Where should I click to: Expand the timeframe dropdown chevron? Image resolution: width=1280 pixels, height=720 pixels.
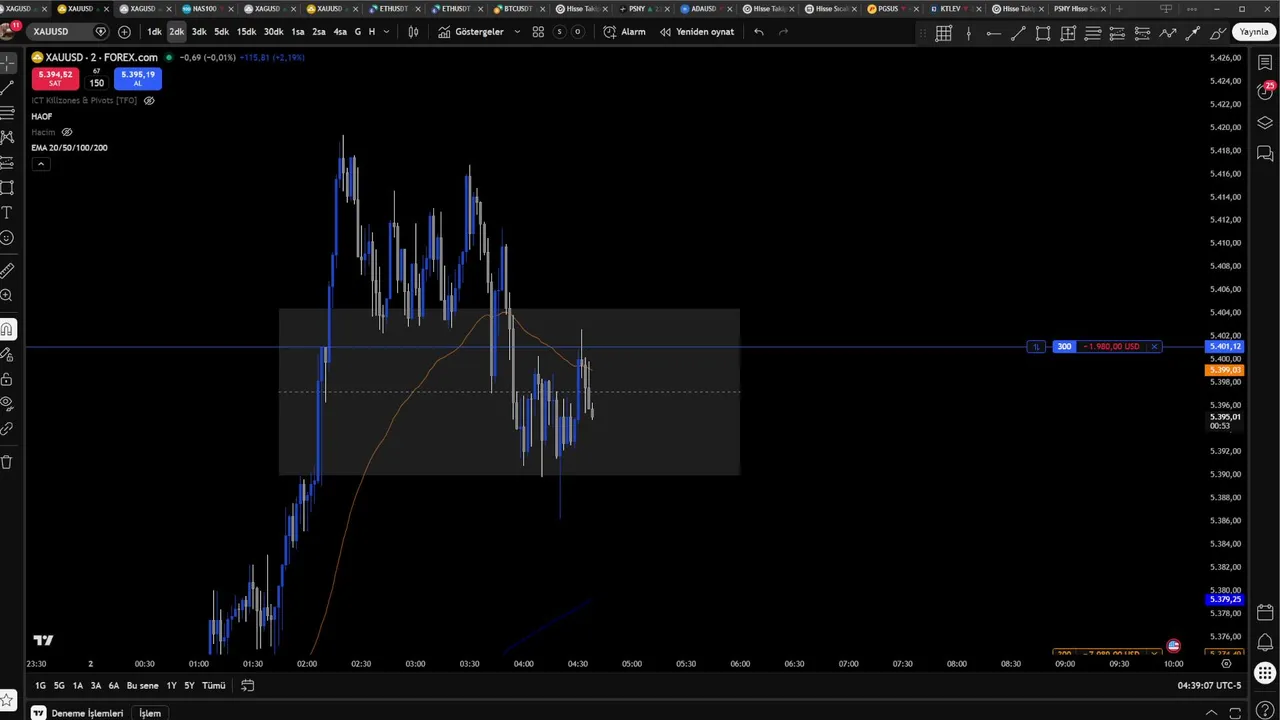(385, 32)
